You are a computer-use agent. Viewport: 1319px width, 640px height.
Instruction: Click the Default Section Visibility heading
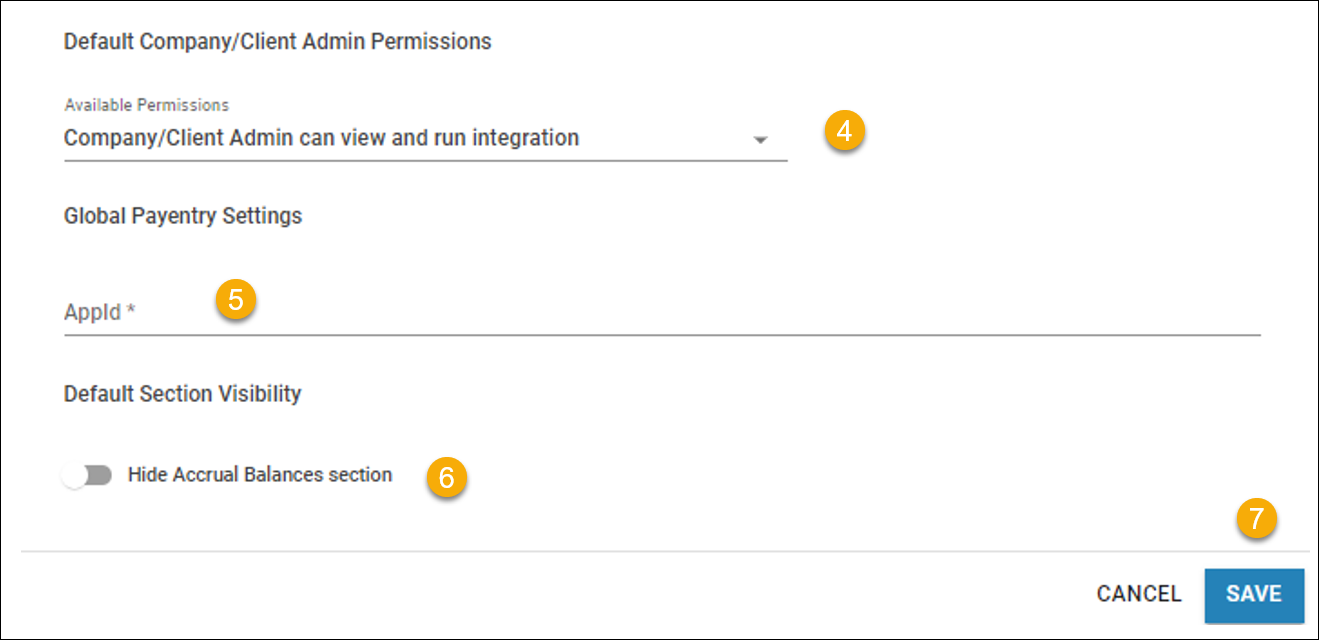click(x=183, y=393)
